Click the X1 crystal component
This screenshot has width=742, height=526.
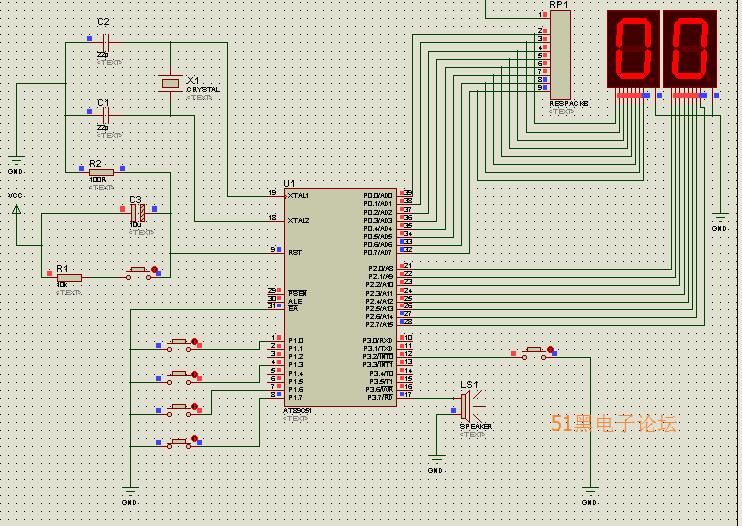[x=170, y=83]
